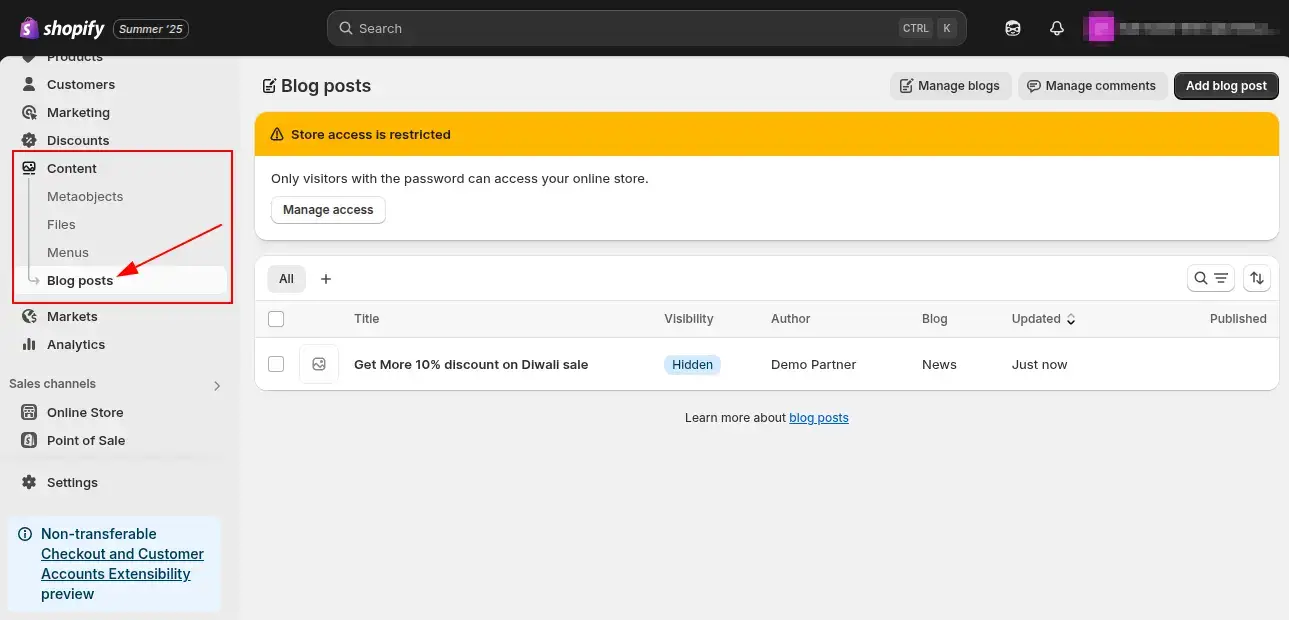Click the Add blog post button
Screen dimensions: 1289x620
click(1226, 86)
